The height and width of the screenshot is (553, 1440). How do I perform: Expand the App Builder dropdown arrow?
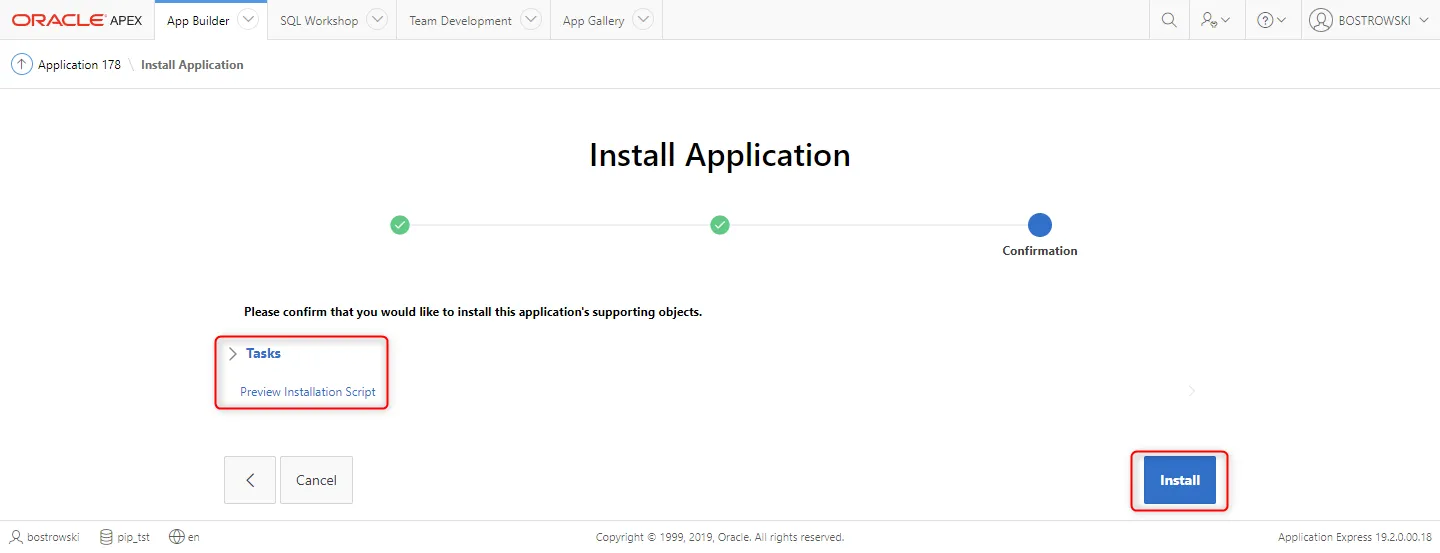pyautogui.click(x=248, y=20)
